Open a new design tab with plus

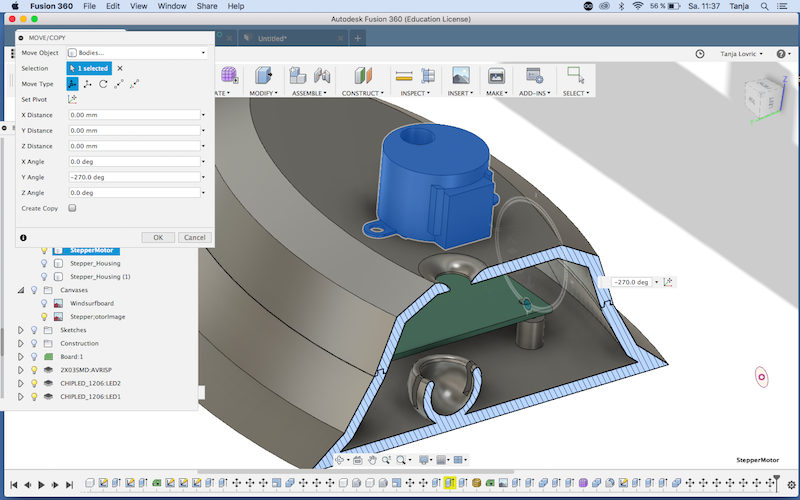358,38
